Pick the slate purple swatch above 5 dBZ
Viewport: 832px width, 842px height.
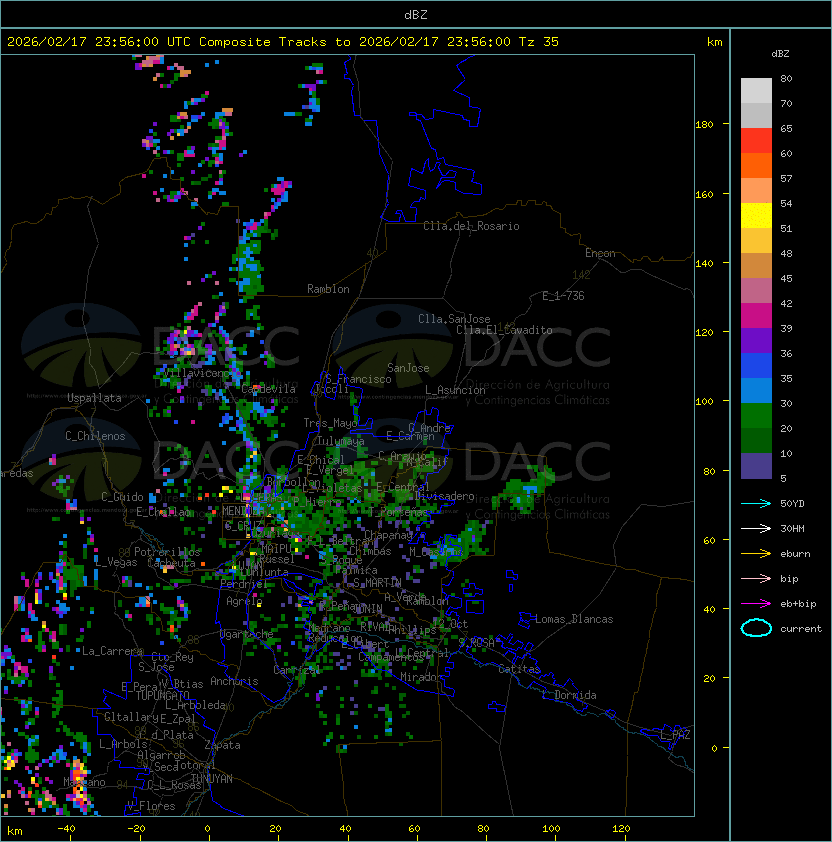[x=756, y=466]
